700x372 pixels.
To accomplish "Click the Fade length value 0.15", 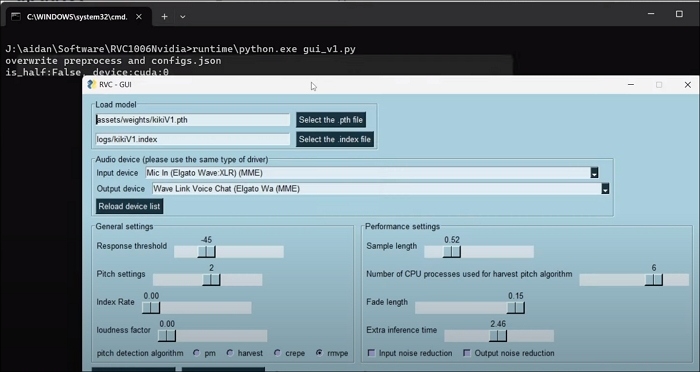I will [x=516, y=296].
